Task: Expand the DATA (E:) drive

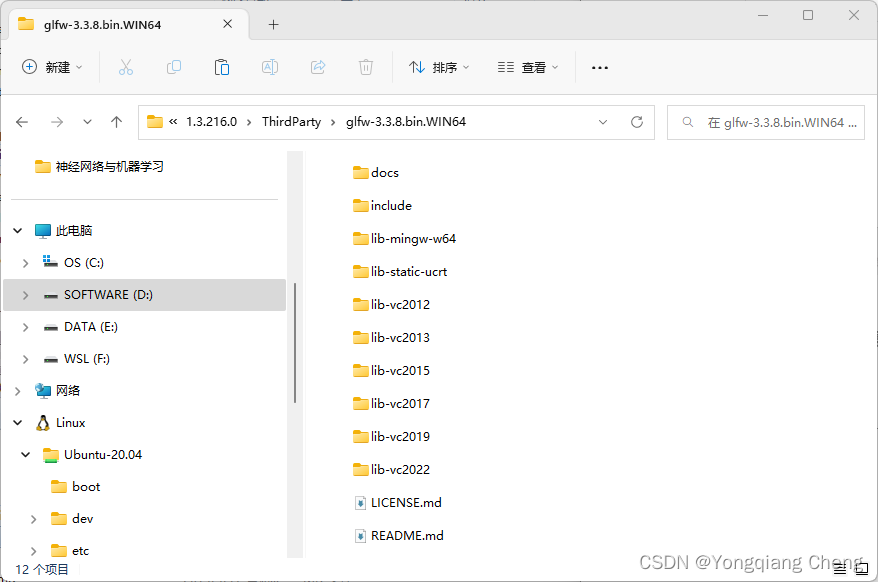Action: 25,327
